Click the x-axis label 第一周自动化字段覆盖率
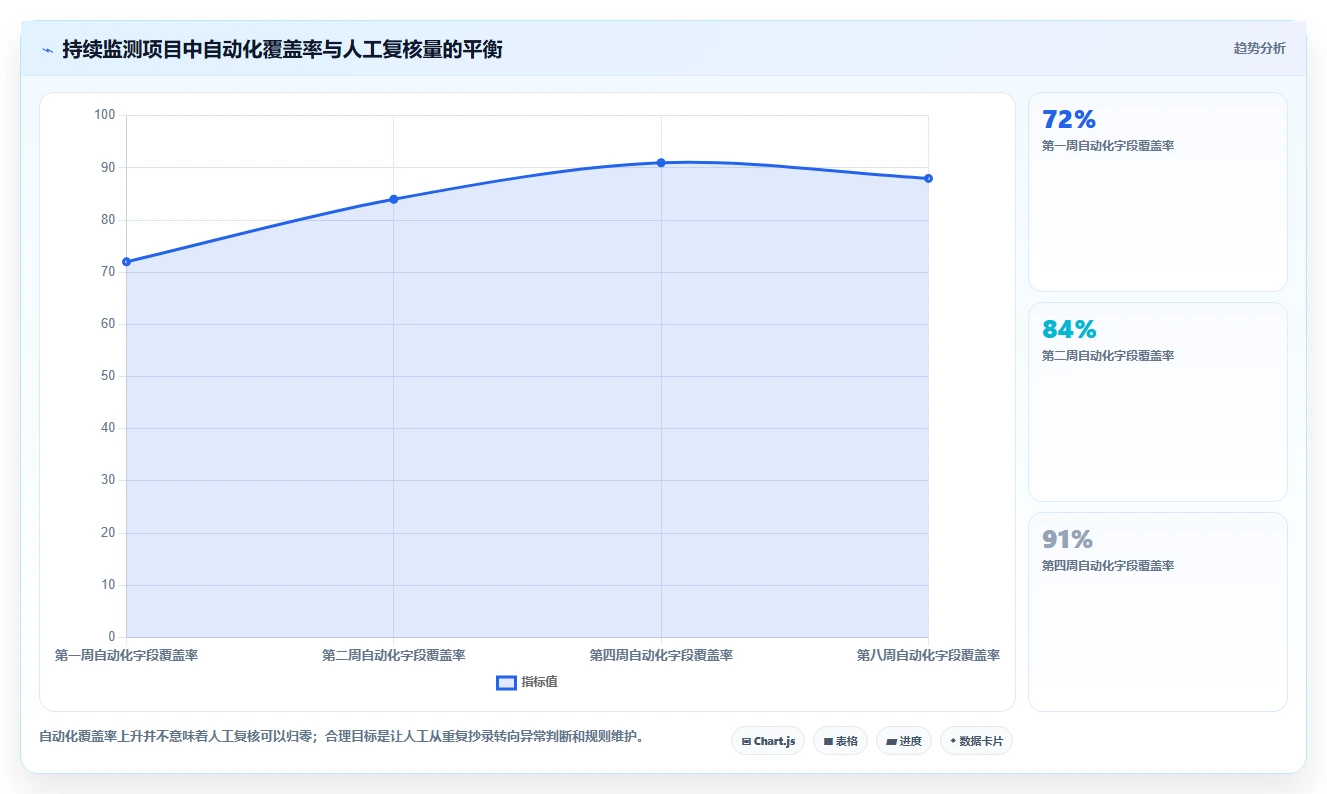 point(126,656)
